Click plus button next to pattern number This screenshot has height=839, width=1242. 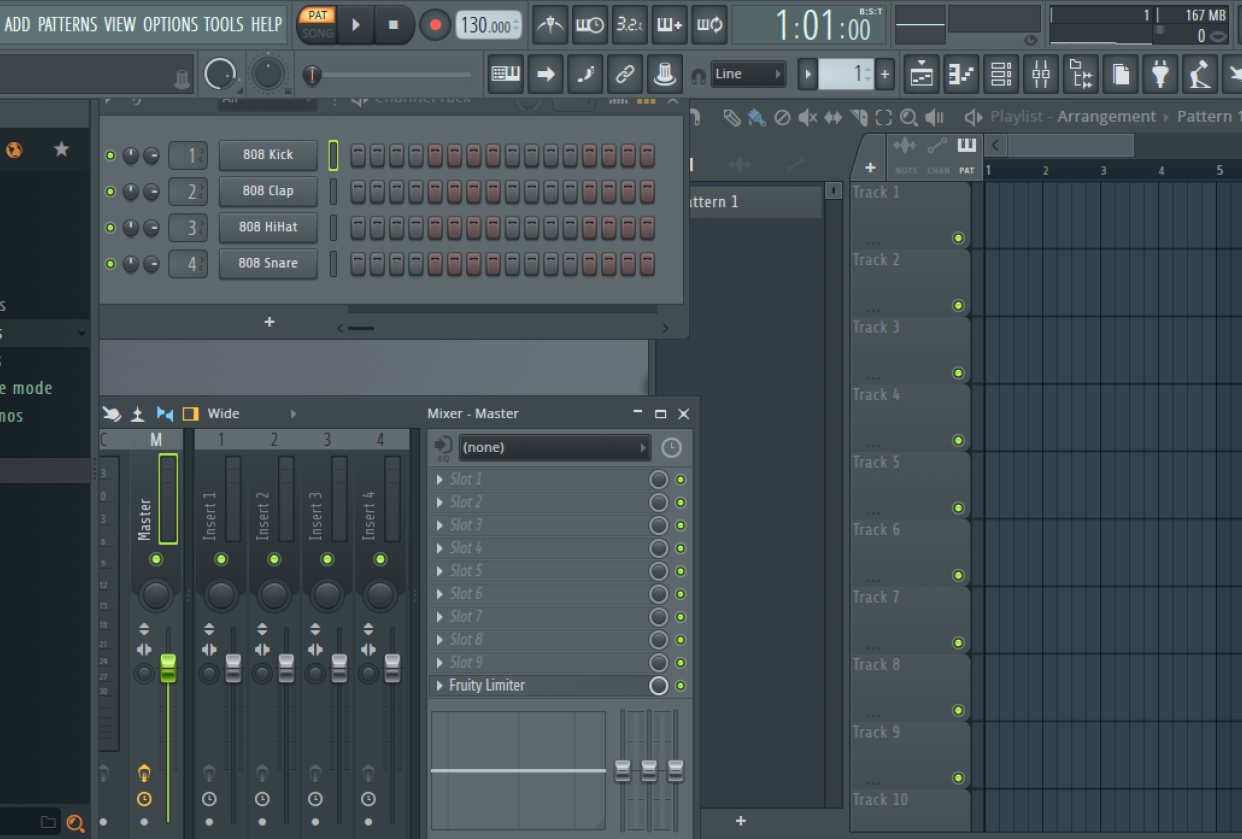point(884,74)
